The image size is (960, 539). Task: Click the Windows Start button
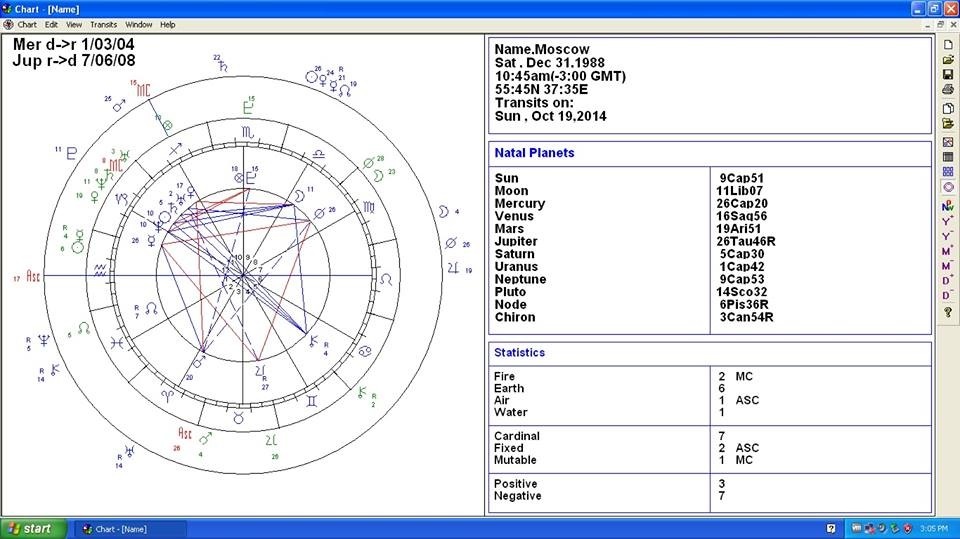click(33, 528)
